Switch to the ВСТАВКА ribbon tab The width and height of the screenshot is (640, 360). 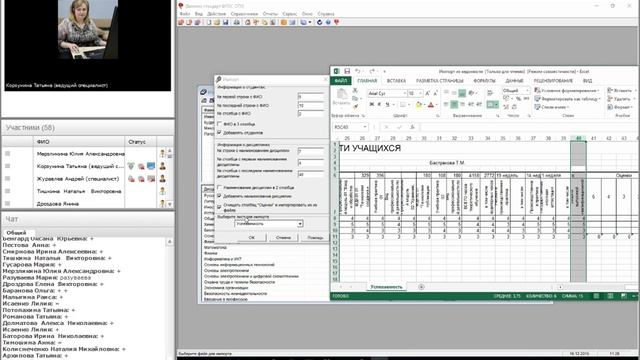(396, 81)
